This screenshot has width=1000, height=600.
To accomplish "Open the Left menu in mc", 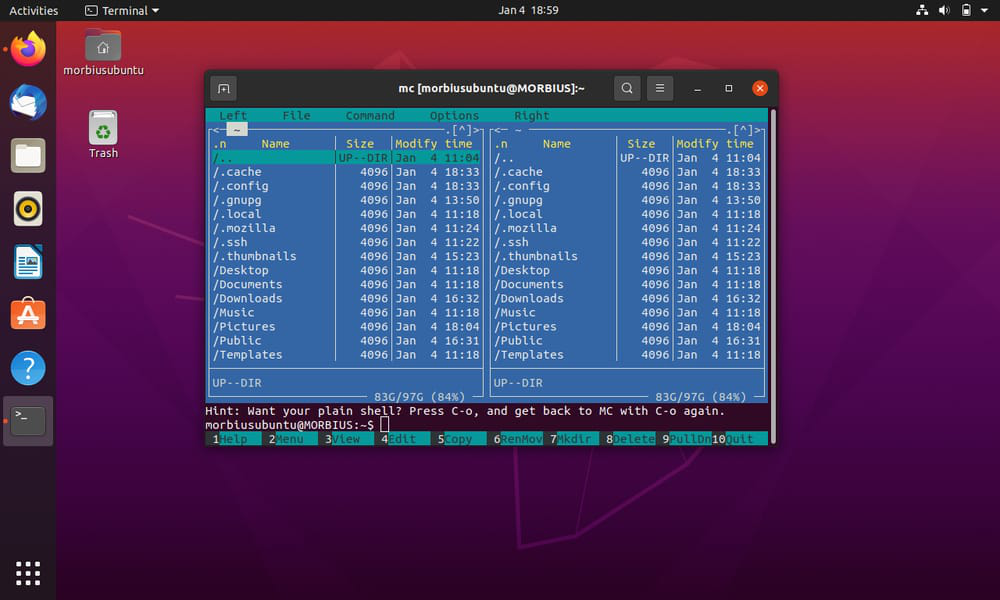I will pyautogui.click(x=233, y=115).
